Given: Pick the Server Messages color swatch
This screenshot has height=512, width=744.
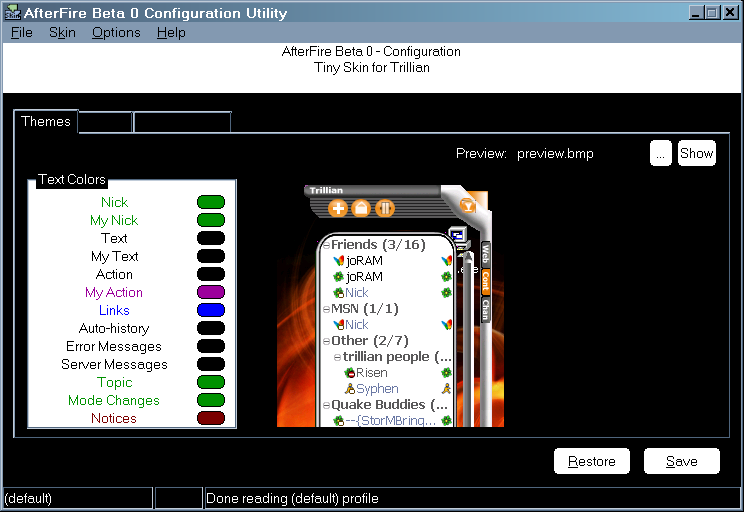Looking at the screenshot, I should [x=211, y=364].
